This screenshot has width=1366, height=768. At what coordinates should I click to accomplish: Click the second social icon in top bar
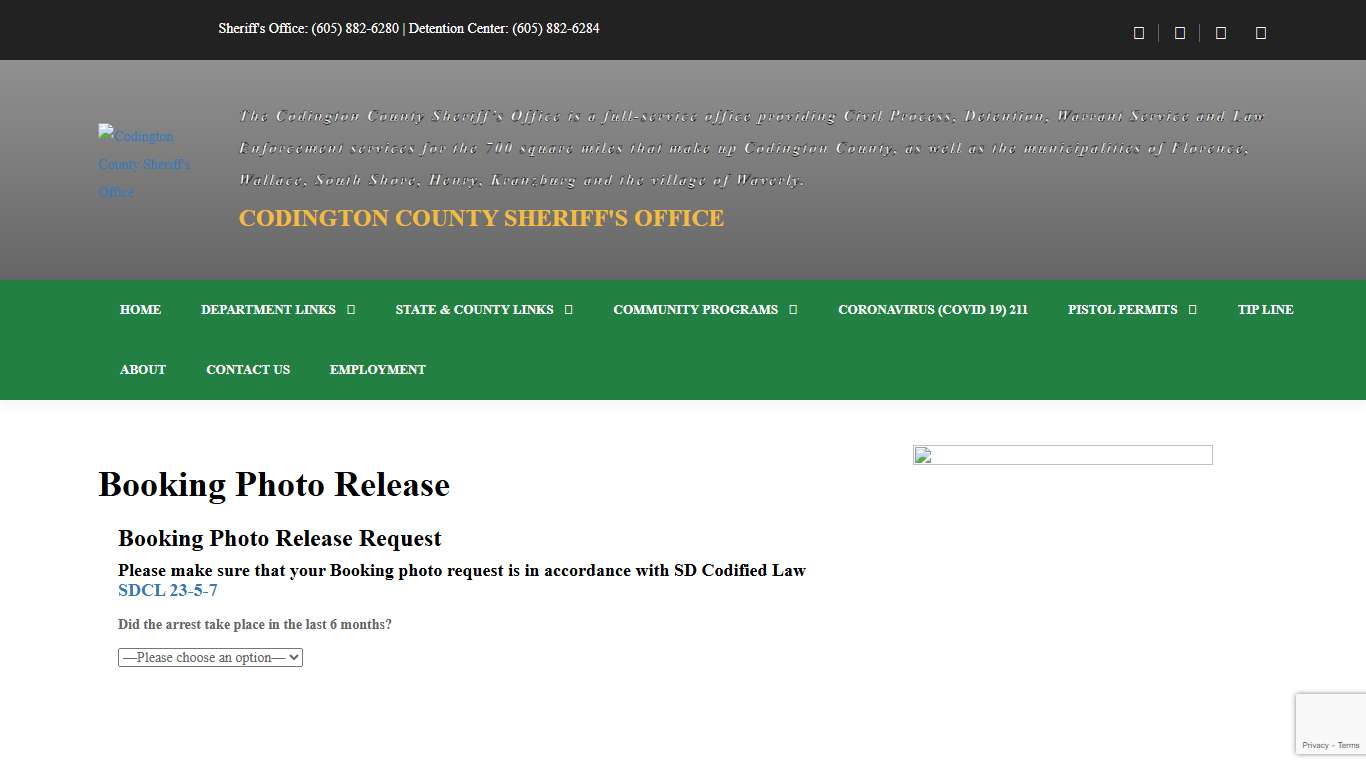[1180, 33]
